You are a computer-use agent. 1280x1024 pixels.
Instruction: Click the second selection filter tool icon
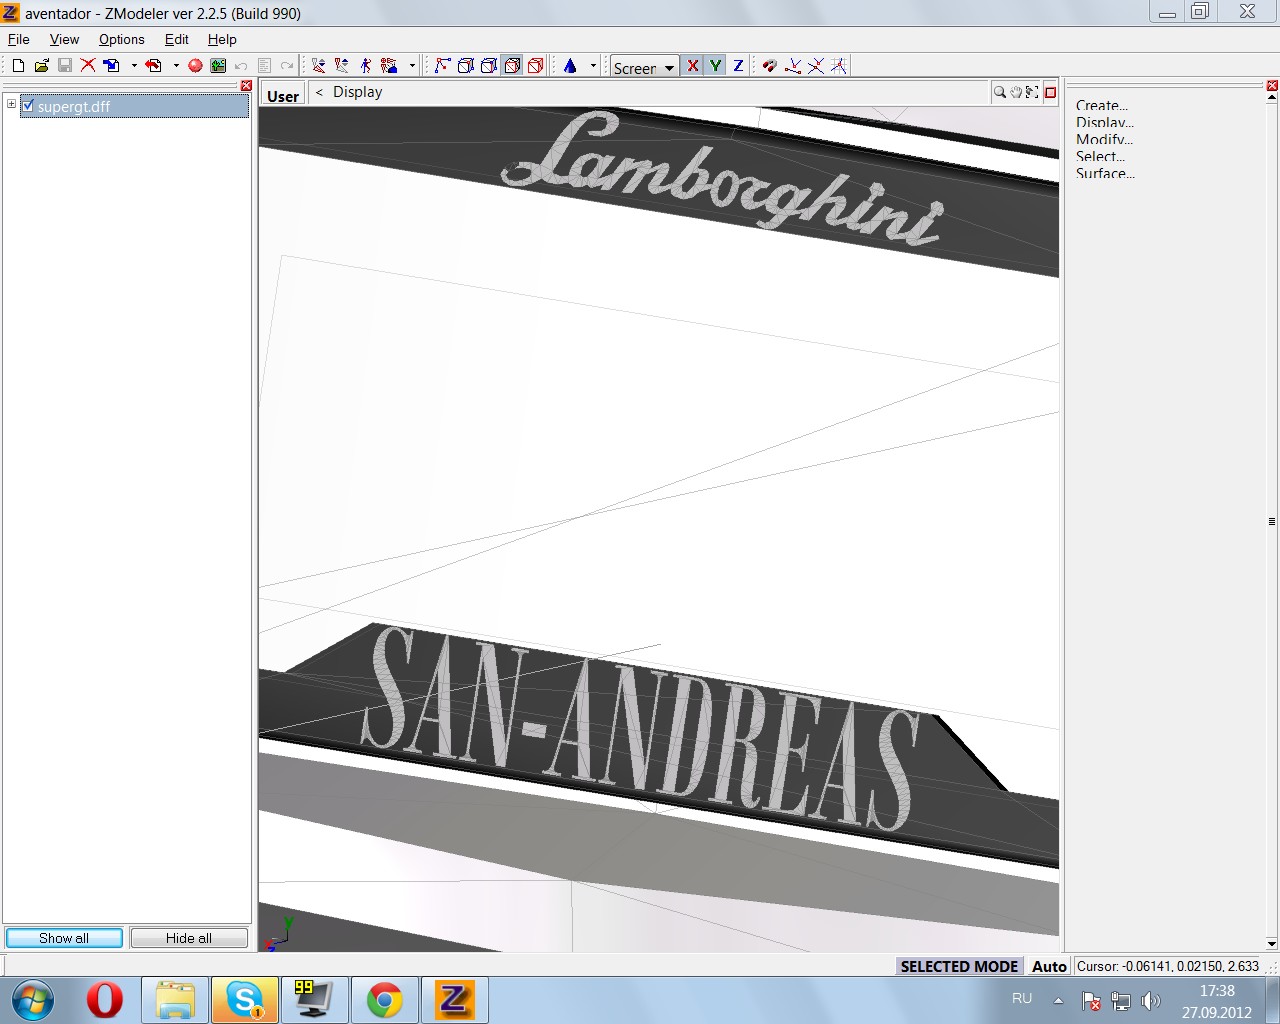coord(342,66)
